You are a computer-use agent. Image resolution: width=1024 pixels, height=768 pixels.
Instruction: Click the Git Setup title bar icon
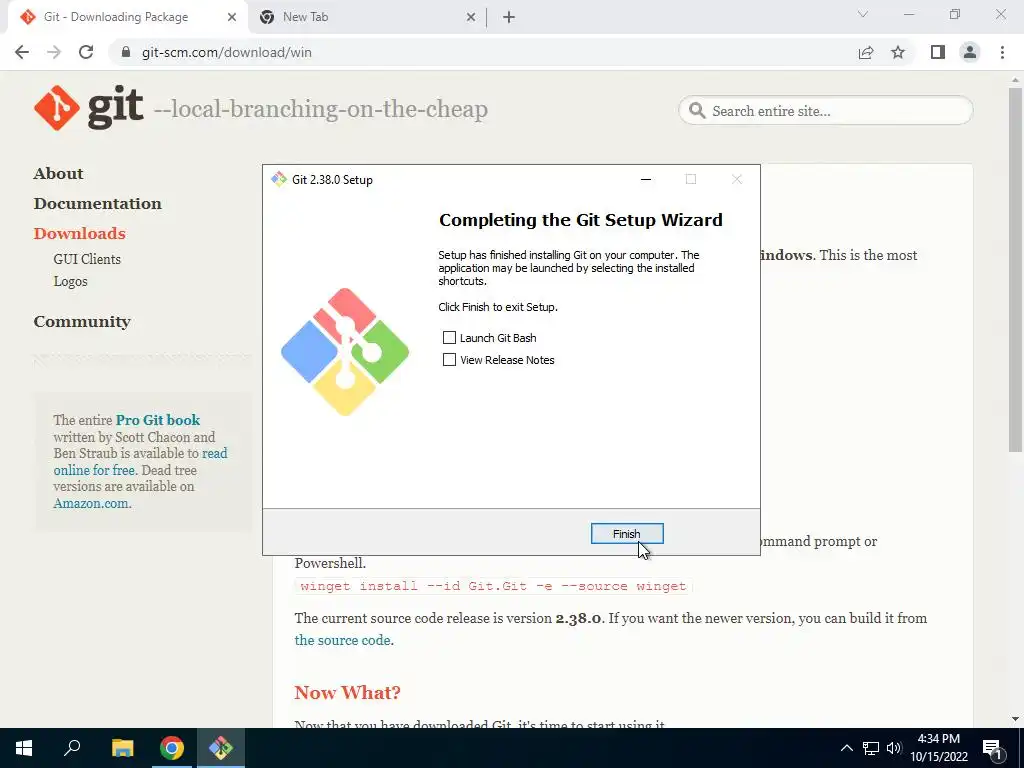(x=279, y=180)
